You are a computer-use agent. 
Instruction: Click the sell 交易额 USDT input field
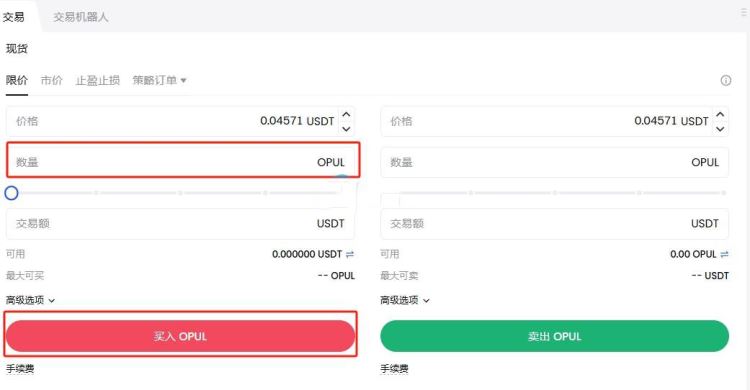coord(554,223)
